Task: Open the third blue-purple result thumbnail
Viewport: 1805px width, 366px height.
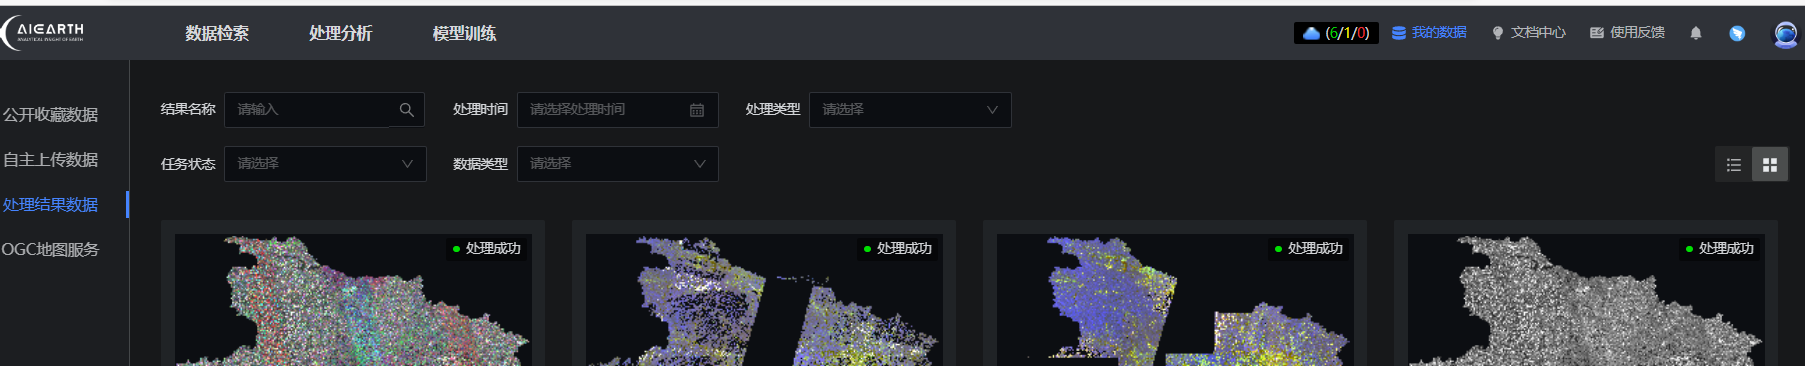Action: pyautogui.click(x=1175, y=300)
